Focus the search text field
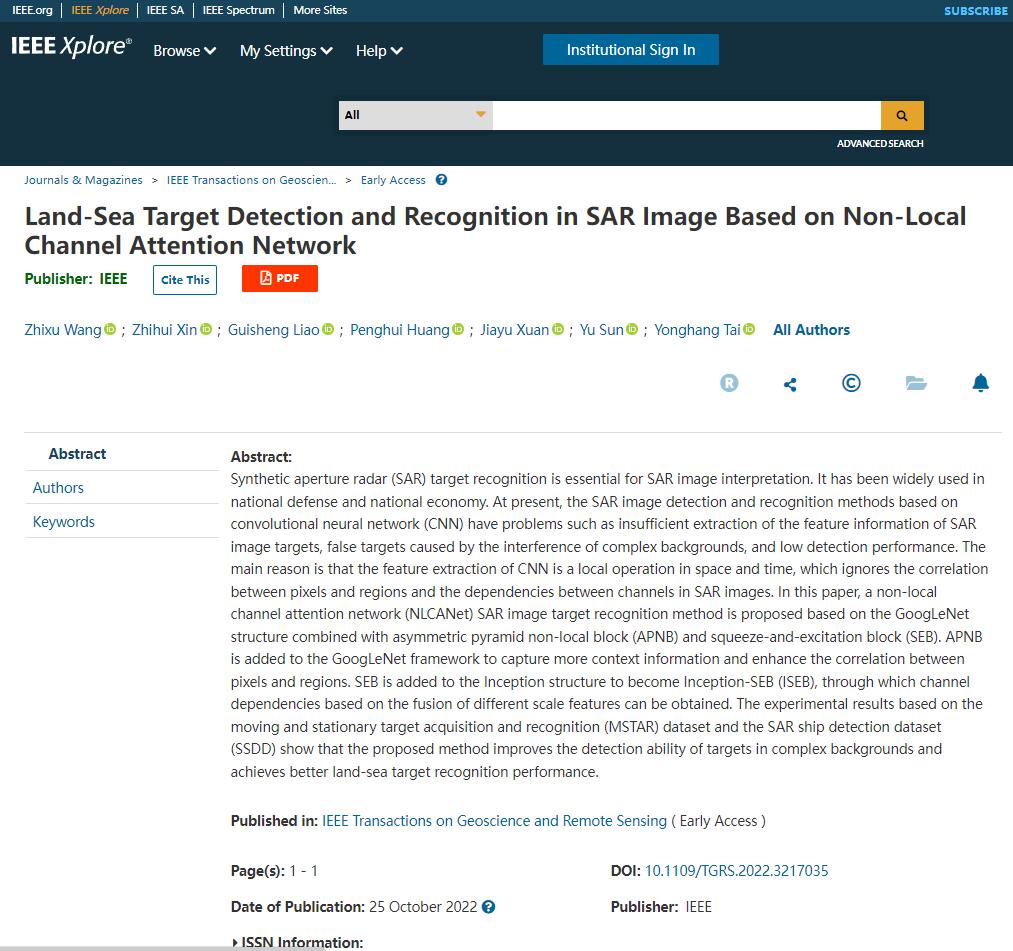 tap(686, 115)
